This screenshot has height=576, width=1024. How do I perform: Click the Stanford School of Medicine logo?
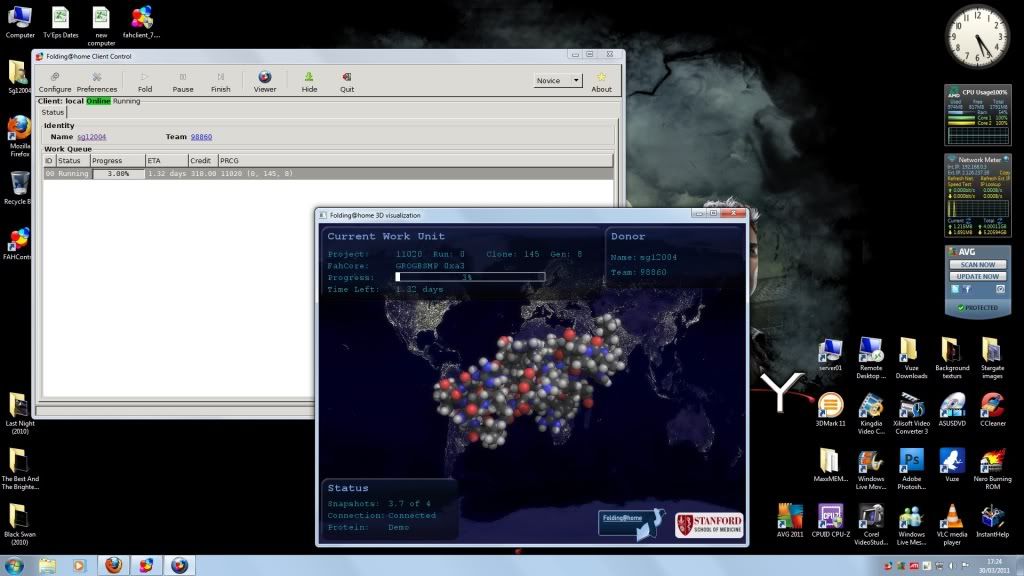tap(709, 525)
